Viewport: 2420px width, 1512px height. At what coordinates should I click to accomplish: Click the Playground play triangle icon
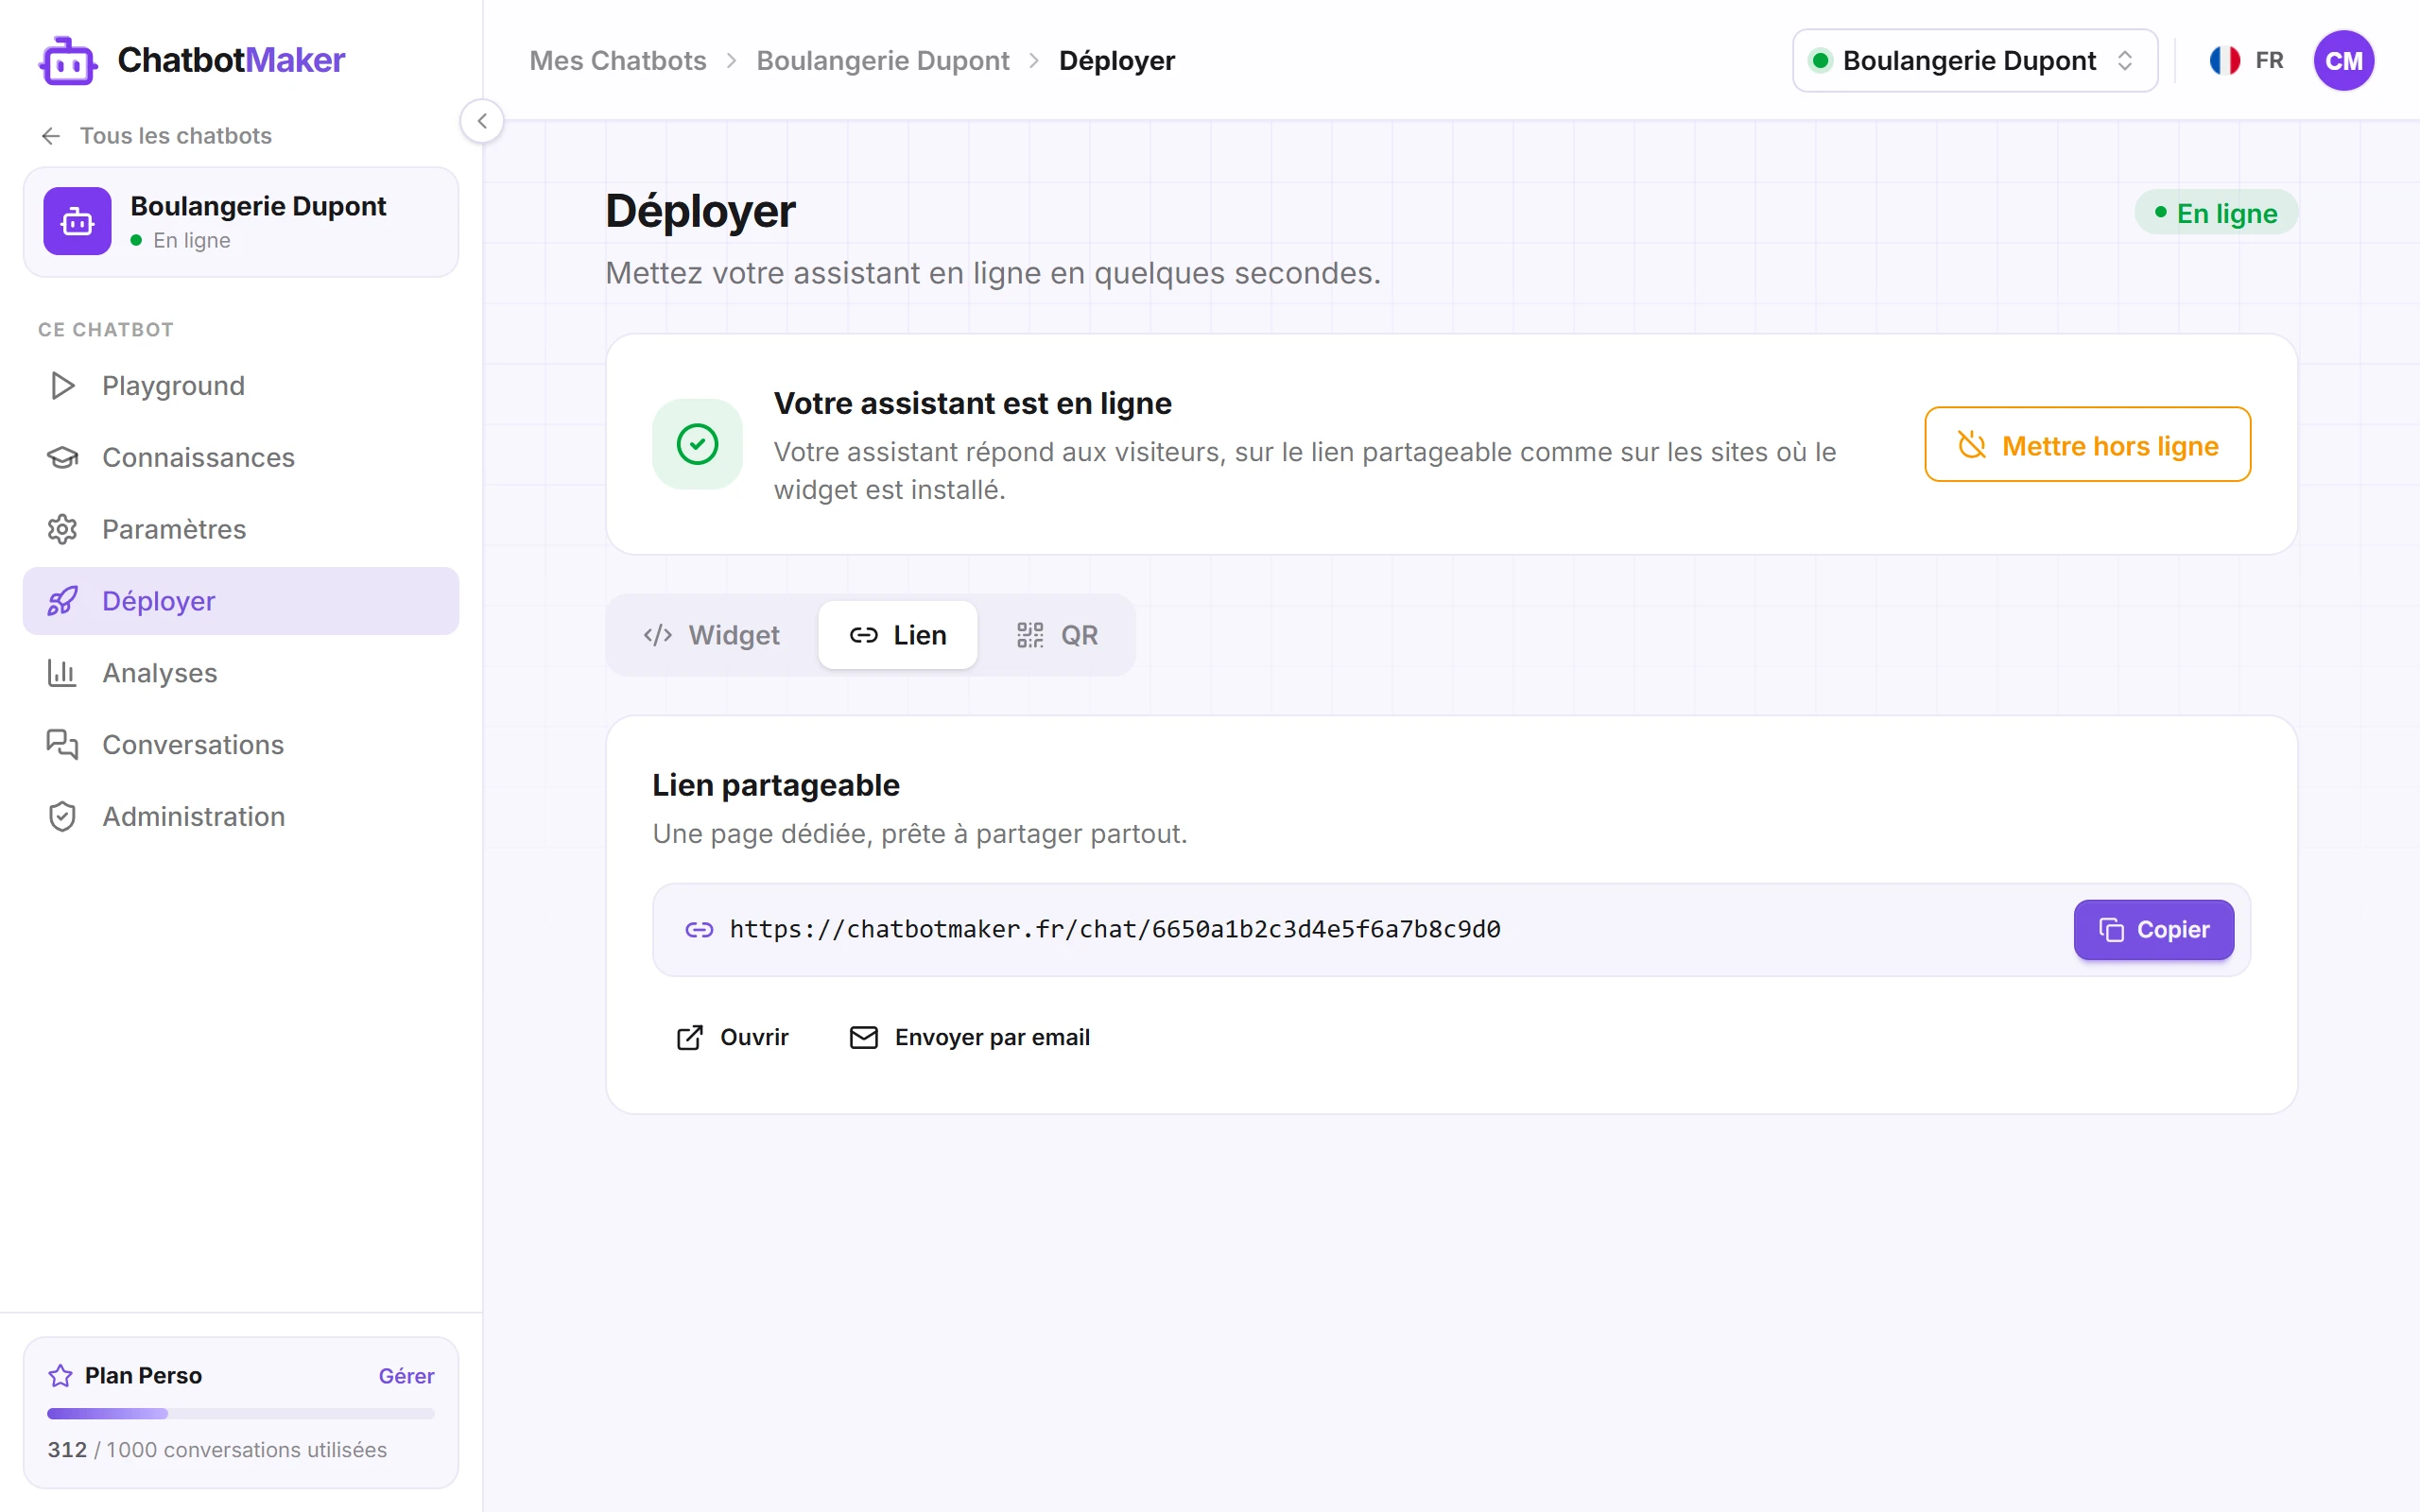click(62, 386)
